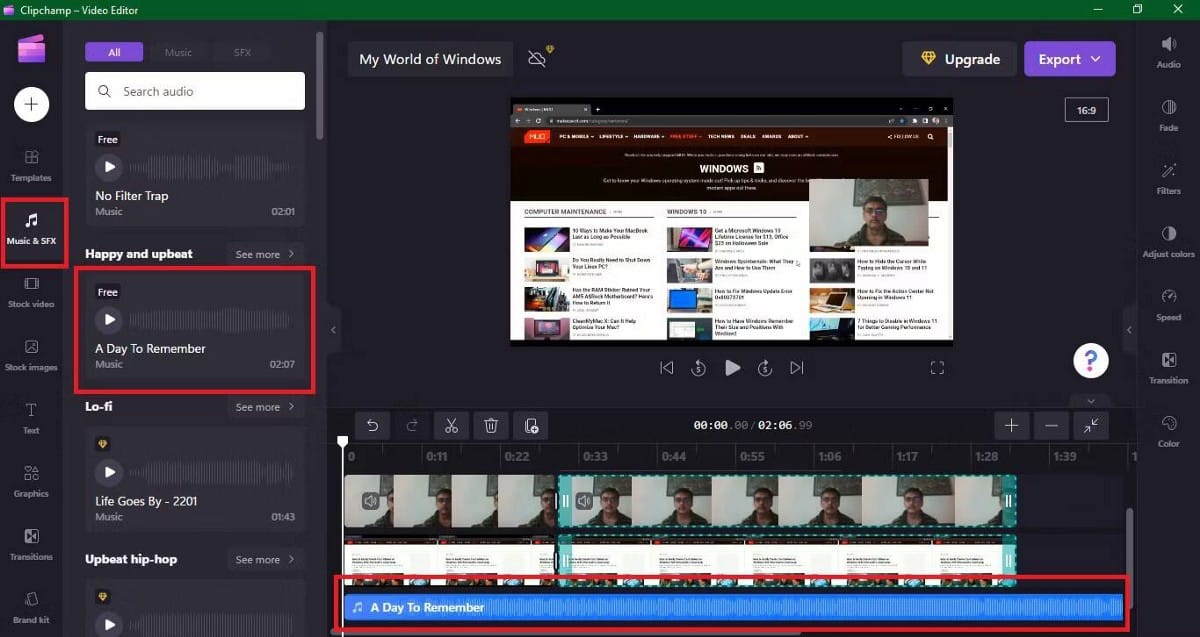Open the Transitions panel
This screenshot has height=637, width=1200.
(x=31, y=548)
